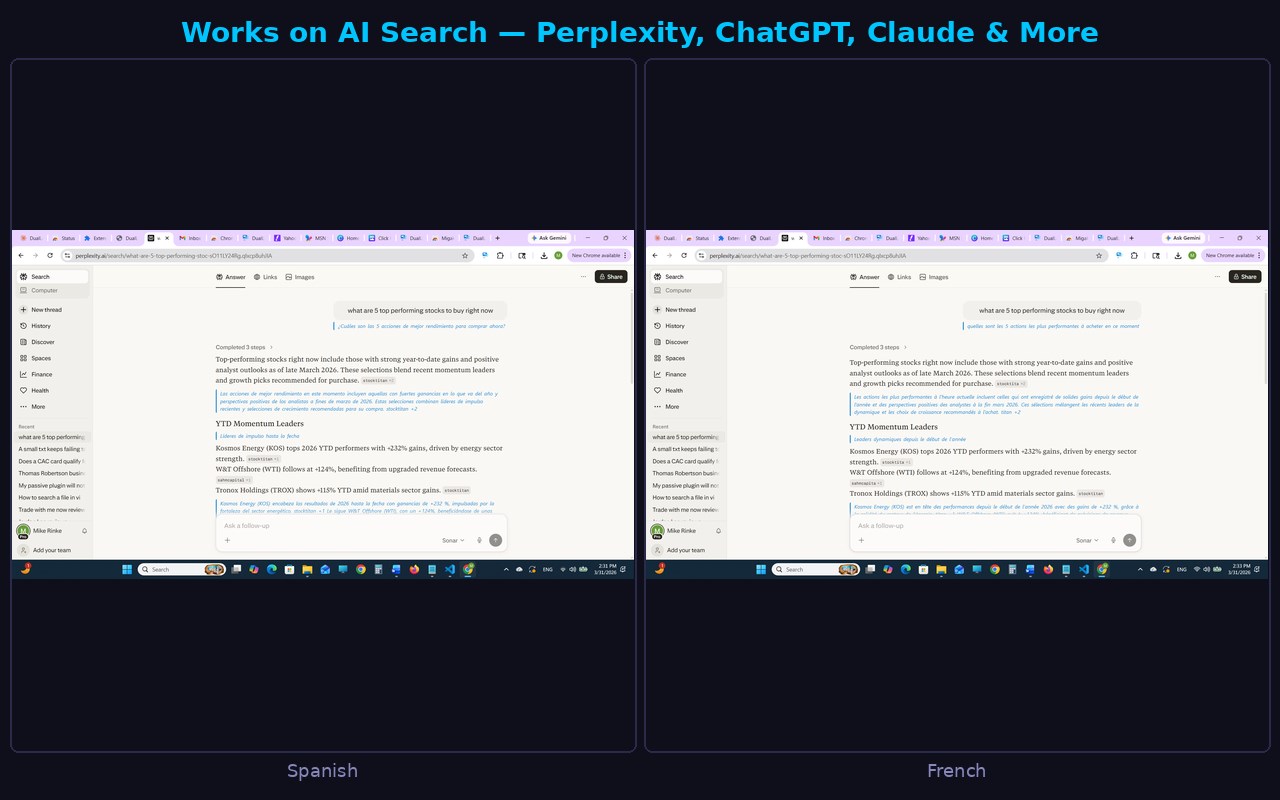Click the 'Ask a follow-up' field in French screenshot

point(995,526)
